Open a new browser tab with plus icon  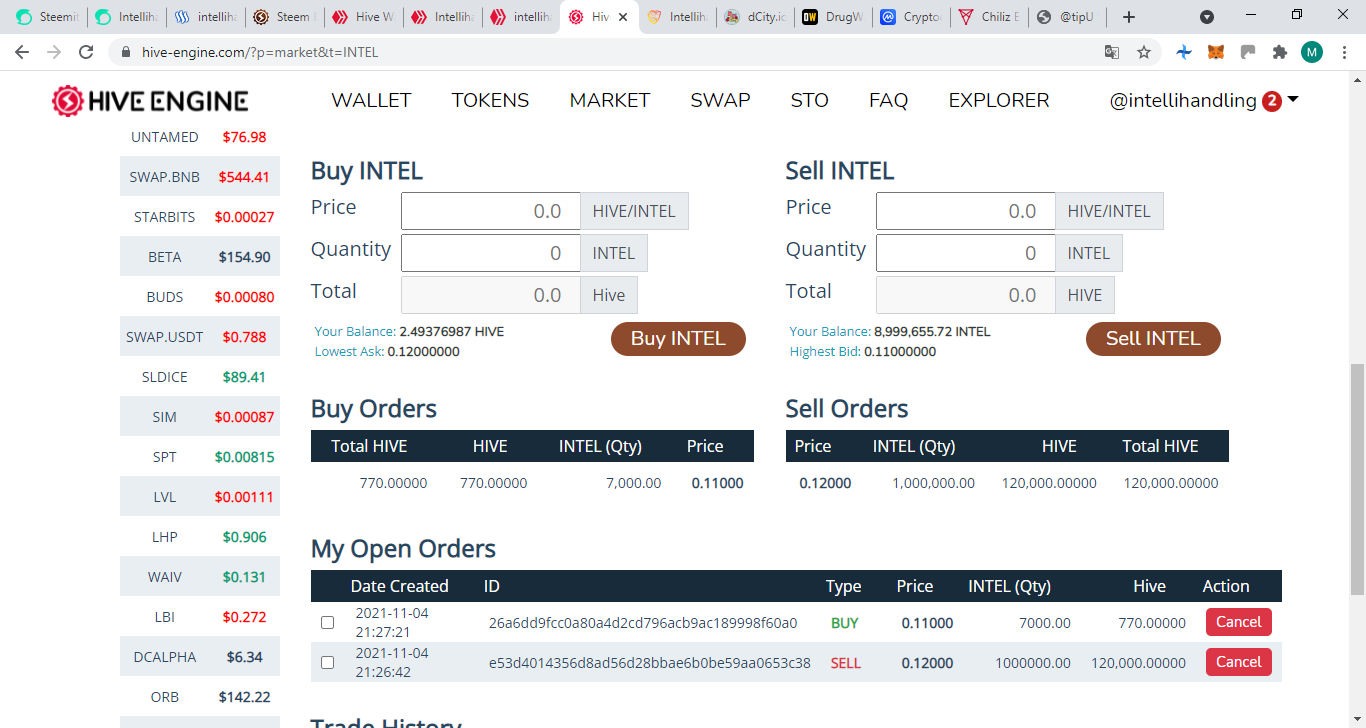pyautogui.click(x=1129, y=17)
